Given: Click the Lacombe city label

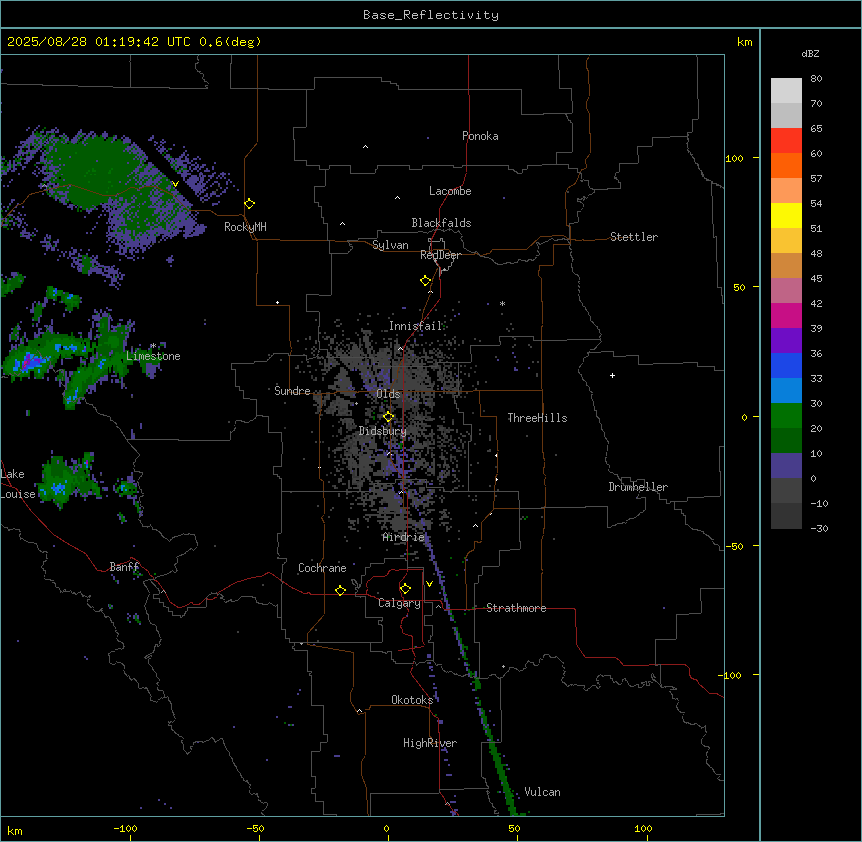Looking at the screenshot, I should click(x=450, y=191).
